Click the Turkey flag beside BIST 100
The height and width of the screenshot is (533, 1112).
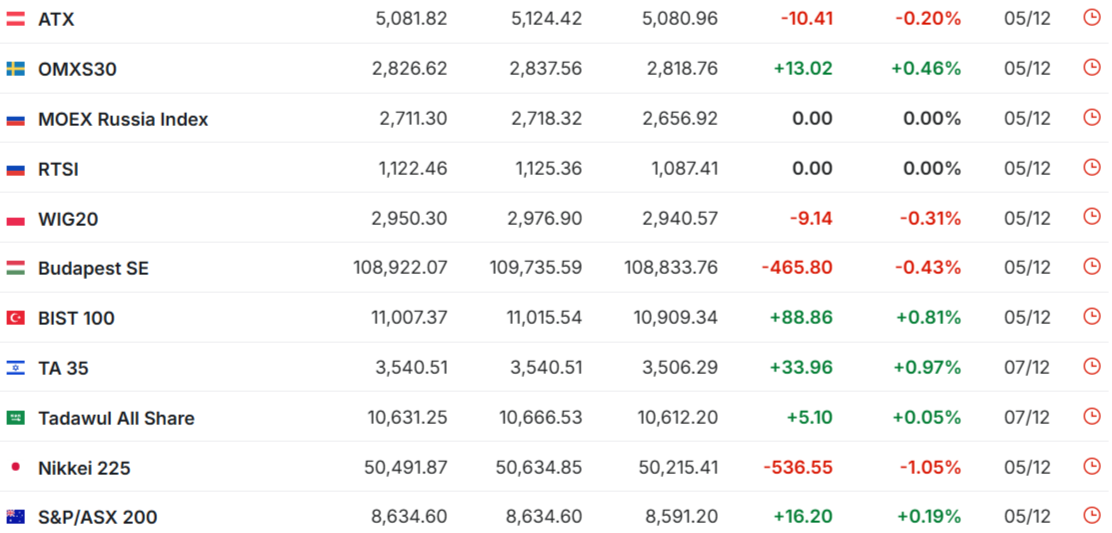[16, 318]
